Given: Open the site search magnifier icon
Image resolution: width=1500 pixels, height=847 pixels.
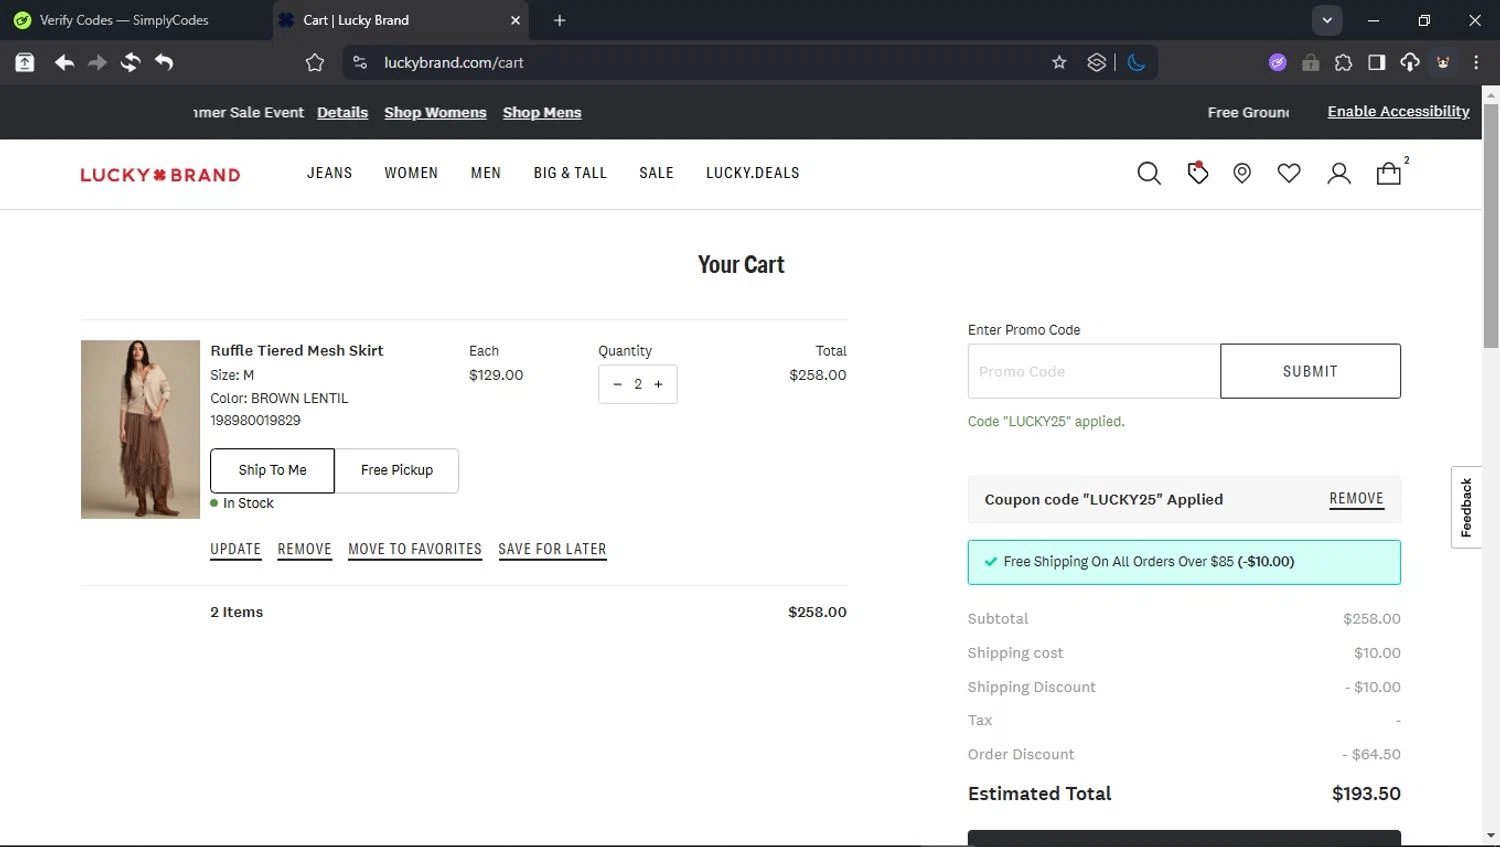Looking at the screenshot, I should [1148, 174].
